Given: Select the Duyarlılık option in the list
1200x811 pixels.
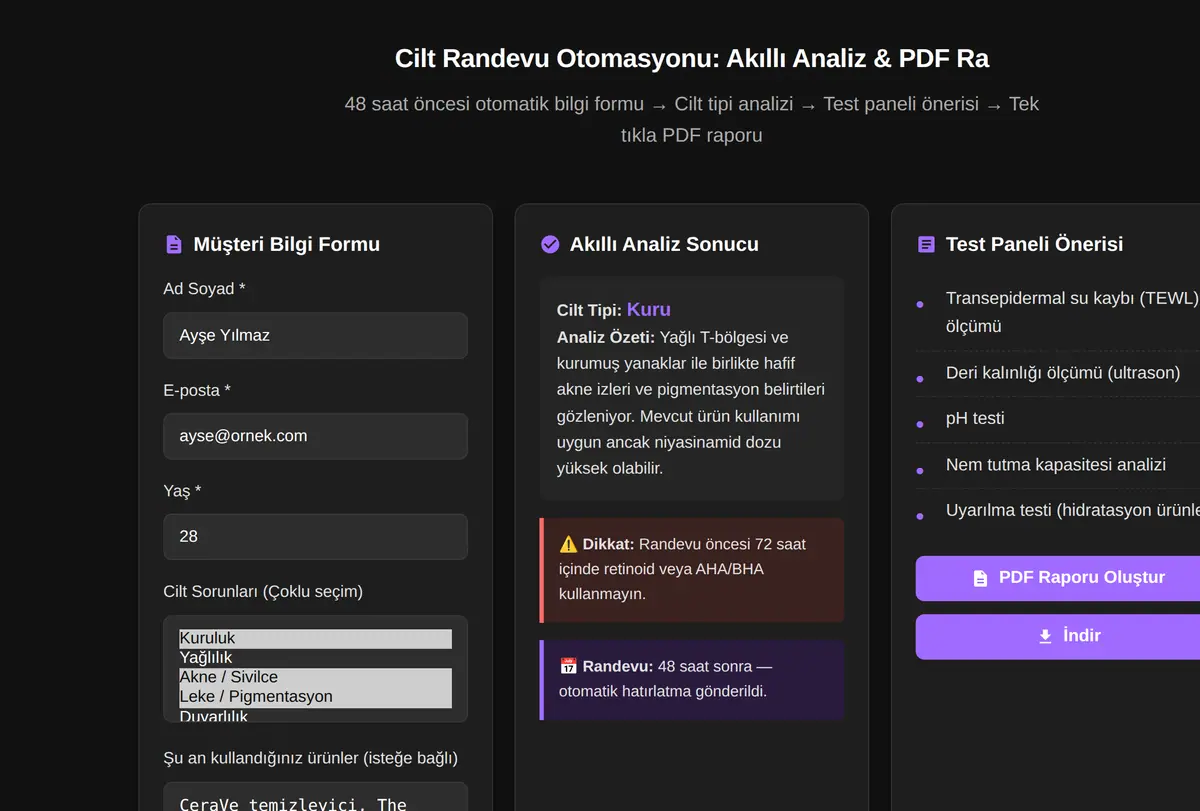Looking at the screenshot, I should pos(315,715).
